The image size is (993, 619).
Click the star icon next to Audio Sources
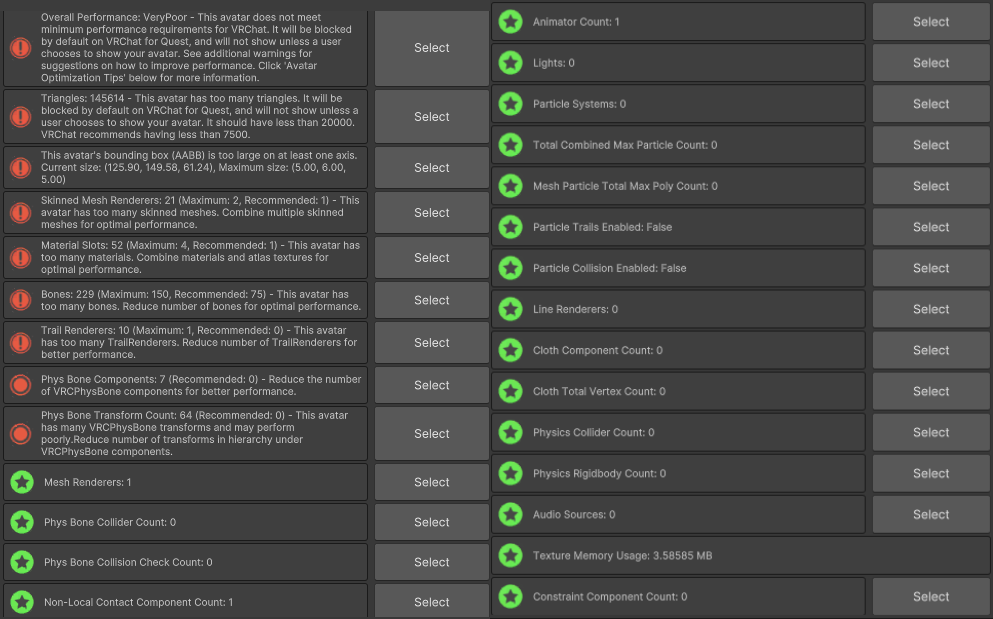(x=511, y=514)
